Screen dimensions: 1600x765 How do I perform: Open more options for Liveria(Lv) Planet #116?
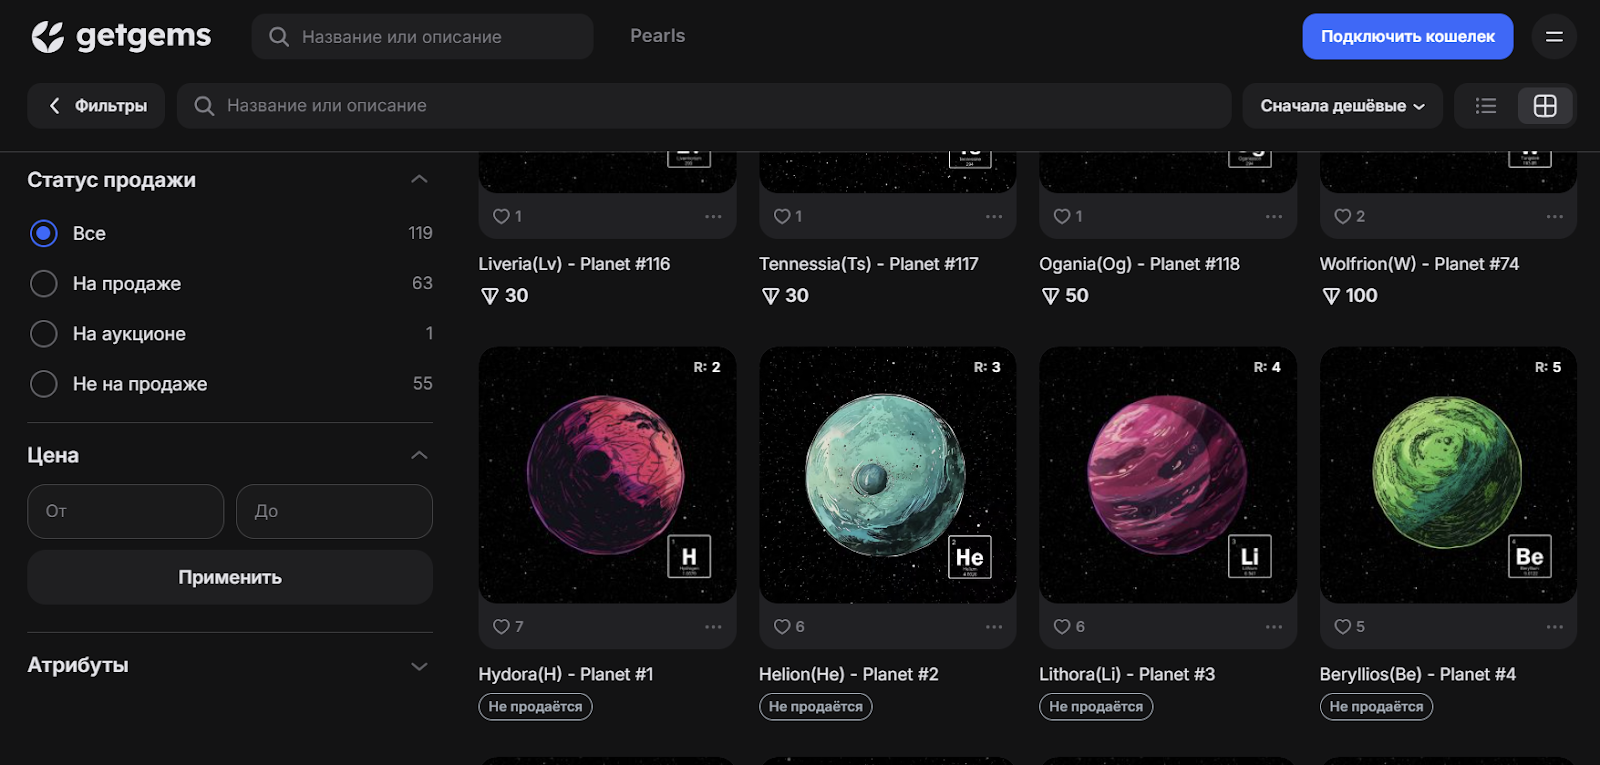click(x=713, y=216)
